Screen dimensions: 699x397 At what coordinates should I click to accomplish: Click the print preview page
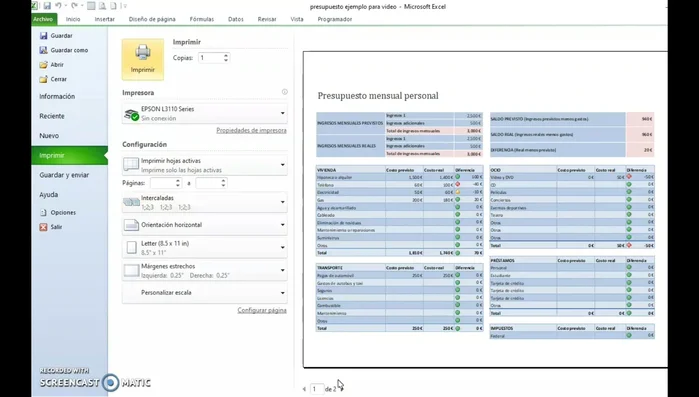[485, 209]
